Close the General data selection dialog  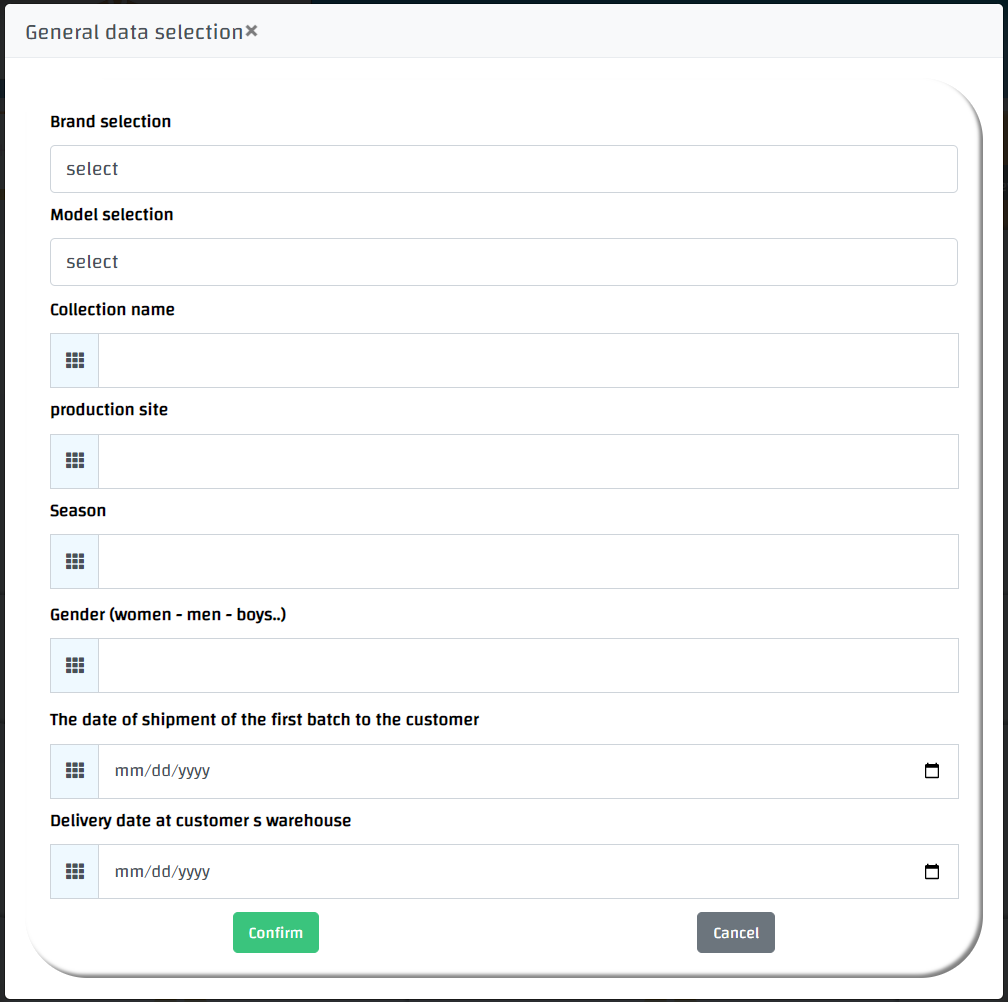[252, 31]
